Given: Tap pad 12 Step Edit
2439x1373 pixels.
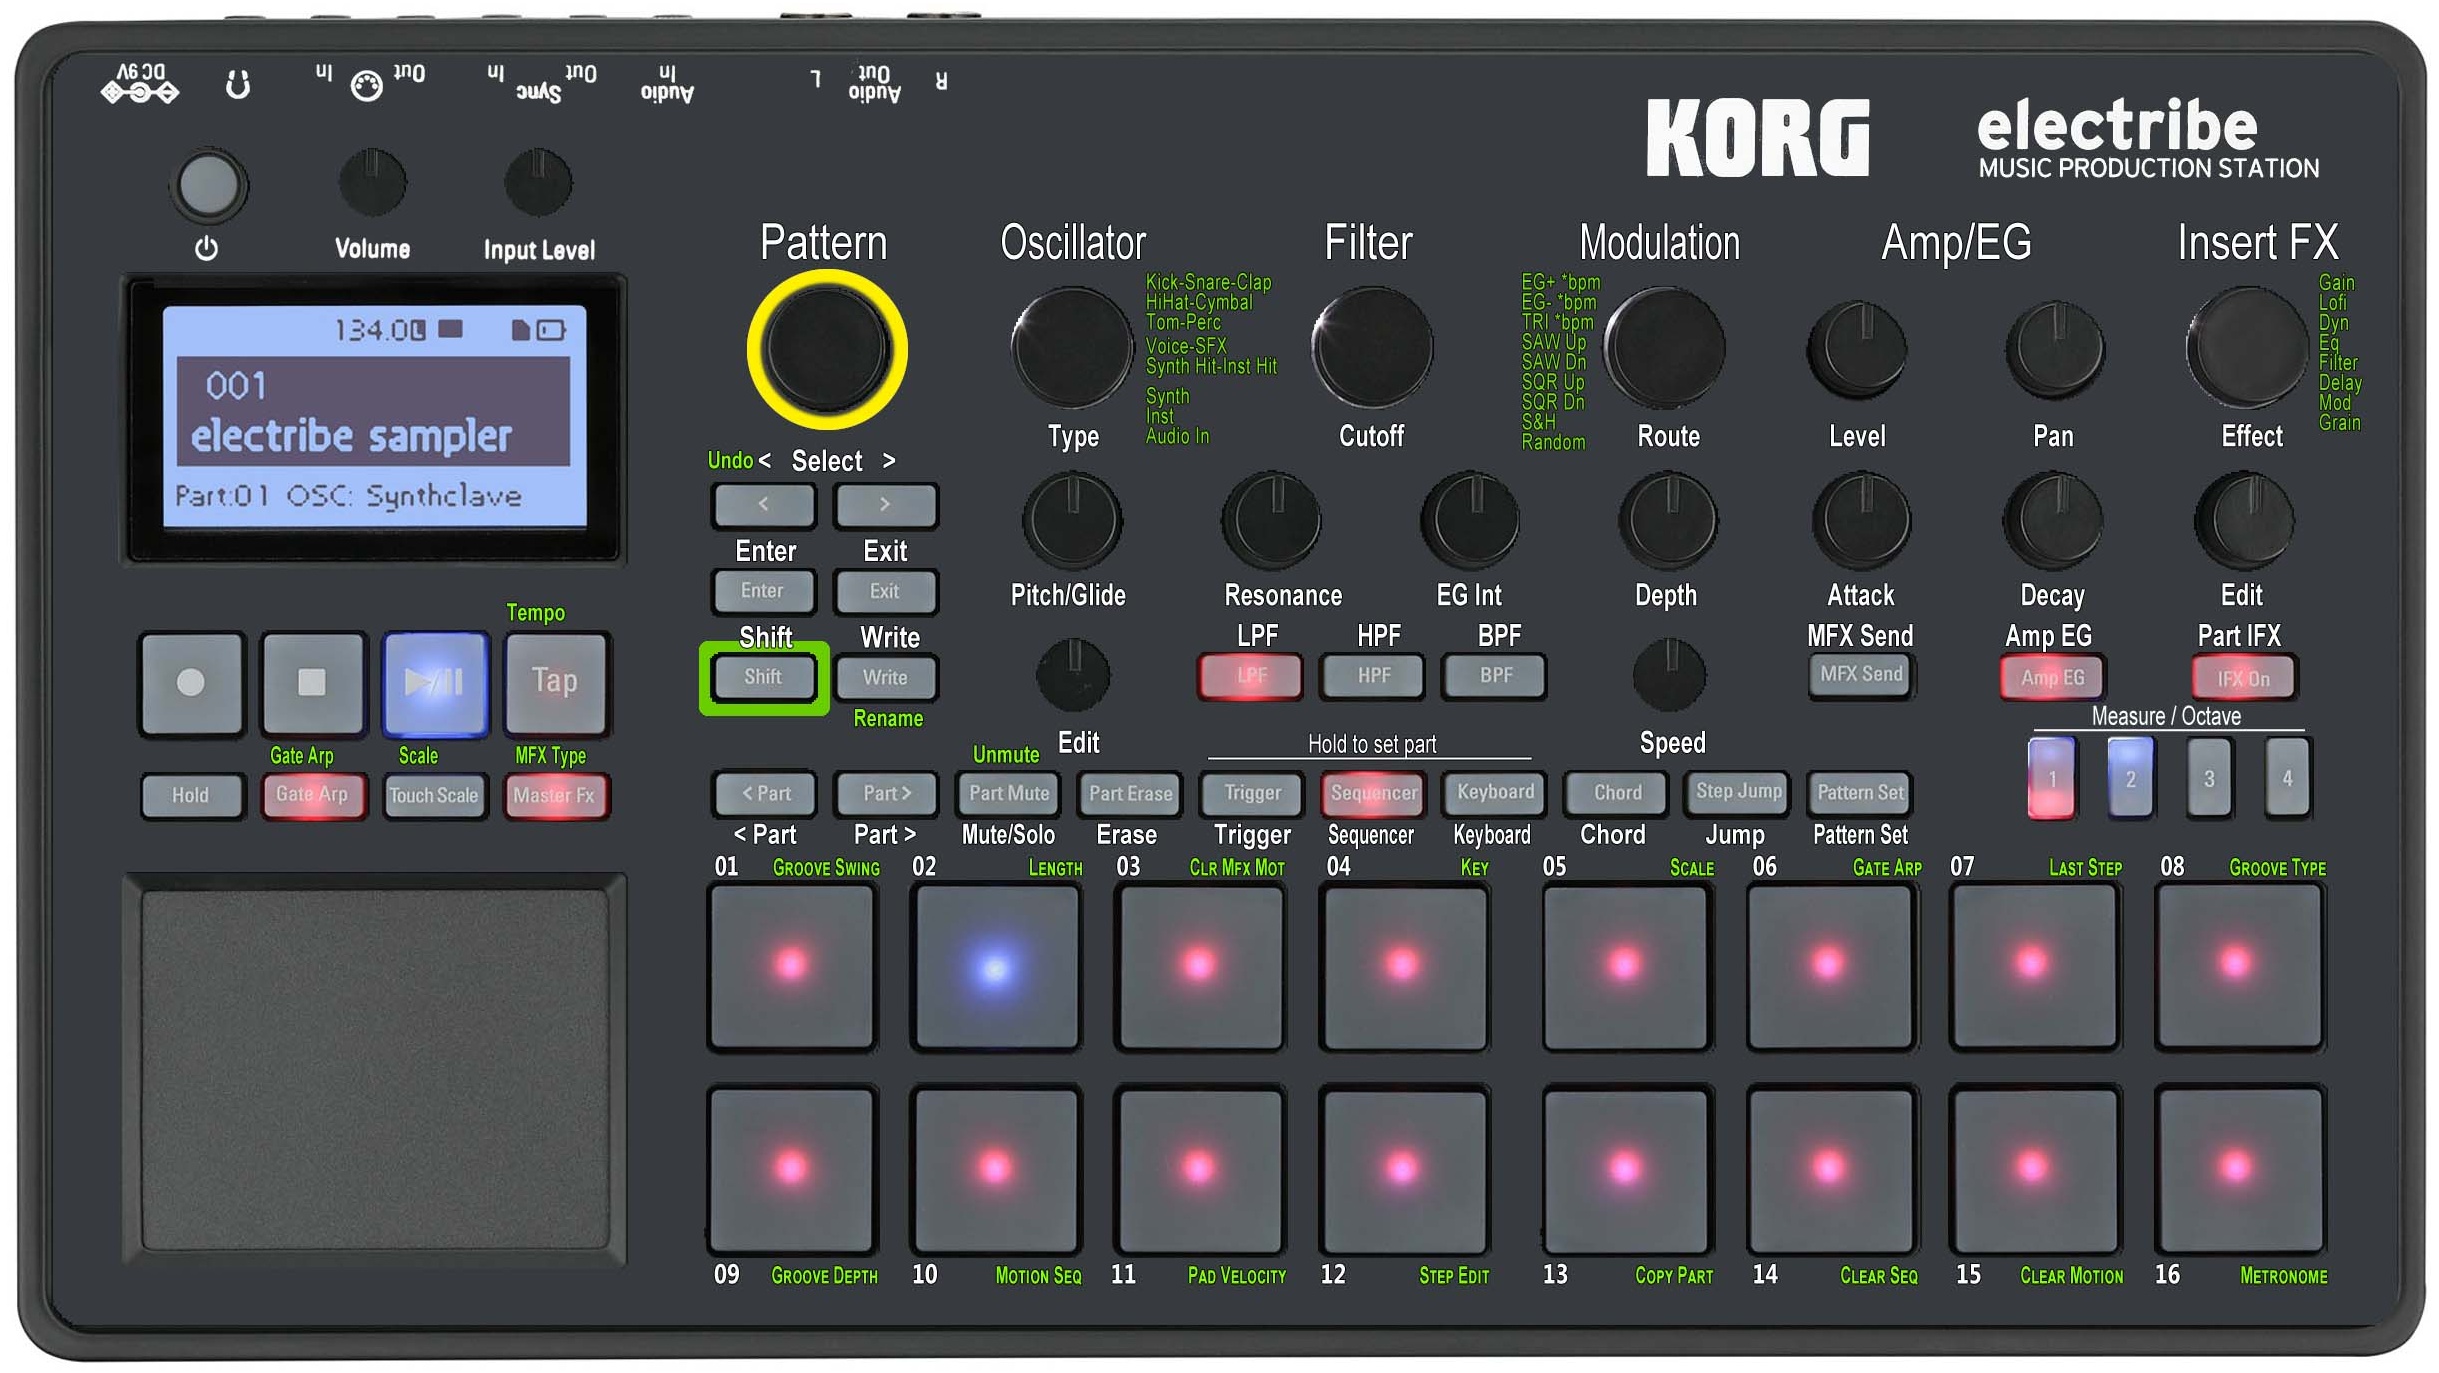Looking at the screenshot, I should pos(1404,1170).
